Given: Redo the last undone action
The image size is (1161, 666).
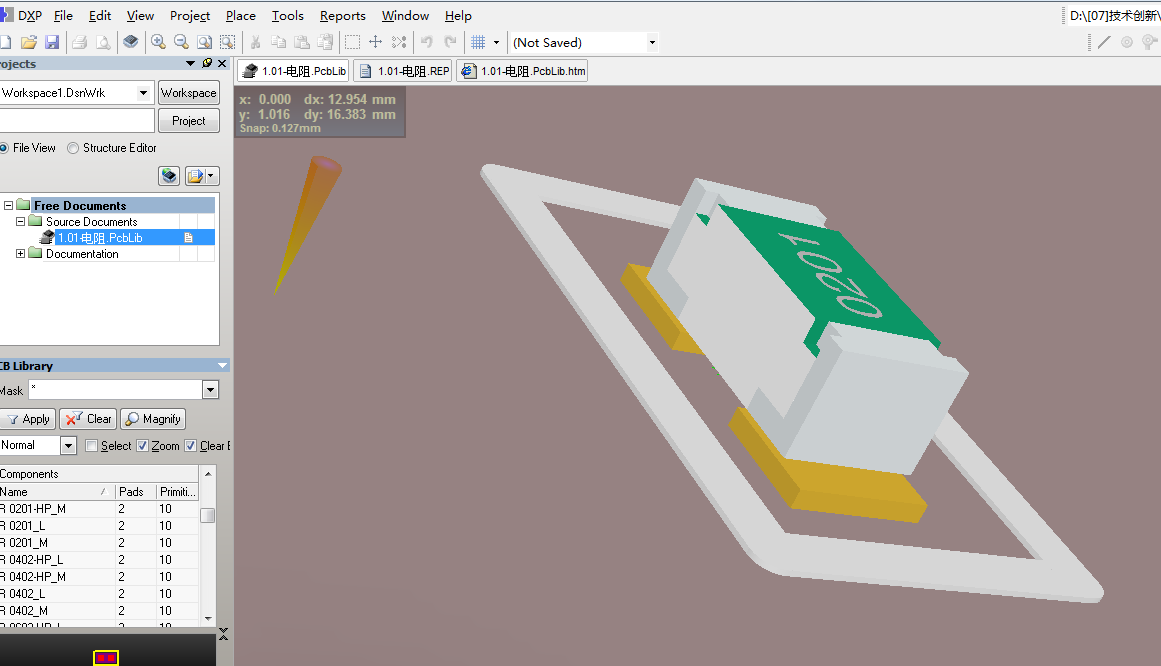Looking at the screenshot, I should [x=450, y=42].
